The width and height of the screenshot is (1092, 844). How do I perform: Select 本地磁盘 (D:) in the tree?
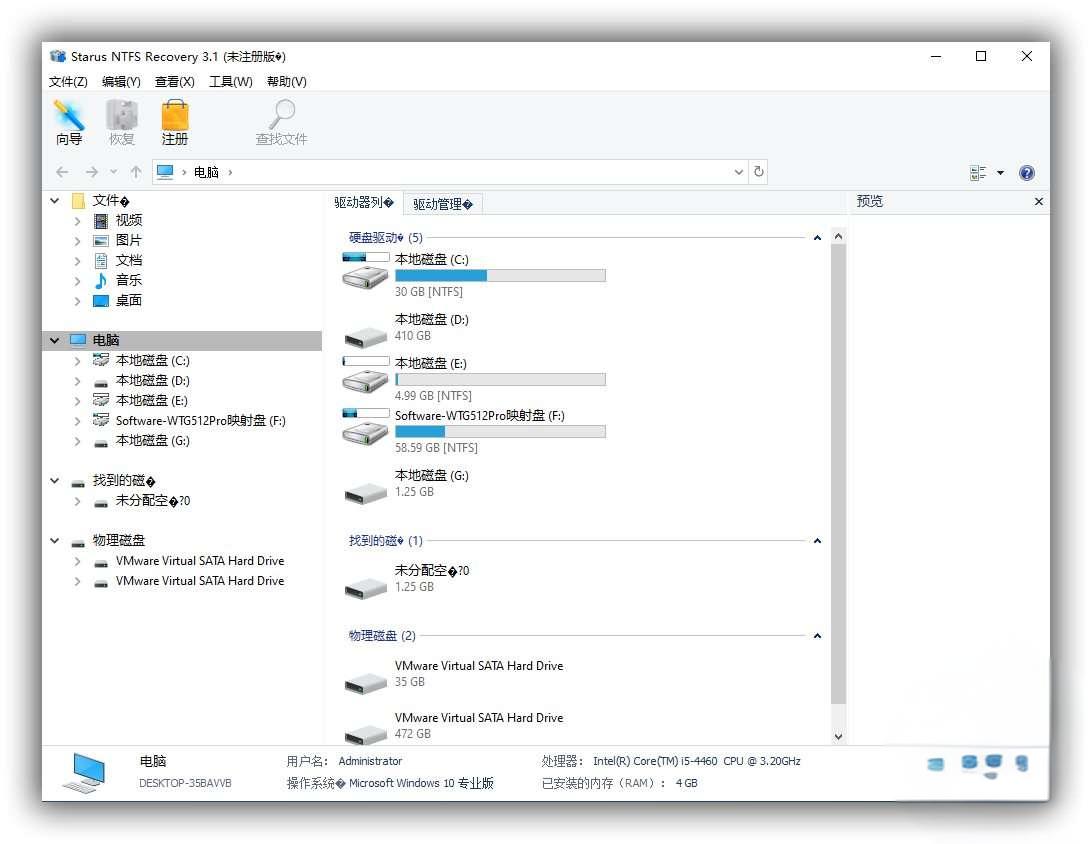(153, 381)
